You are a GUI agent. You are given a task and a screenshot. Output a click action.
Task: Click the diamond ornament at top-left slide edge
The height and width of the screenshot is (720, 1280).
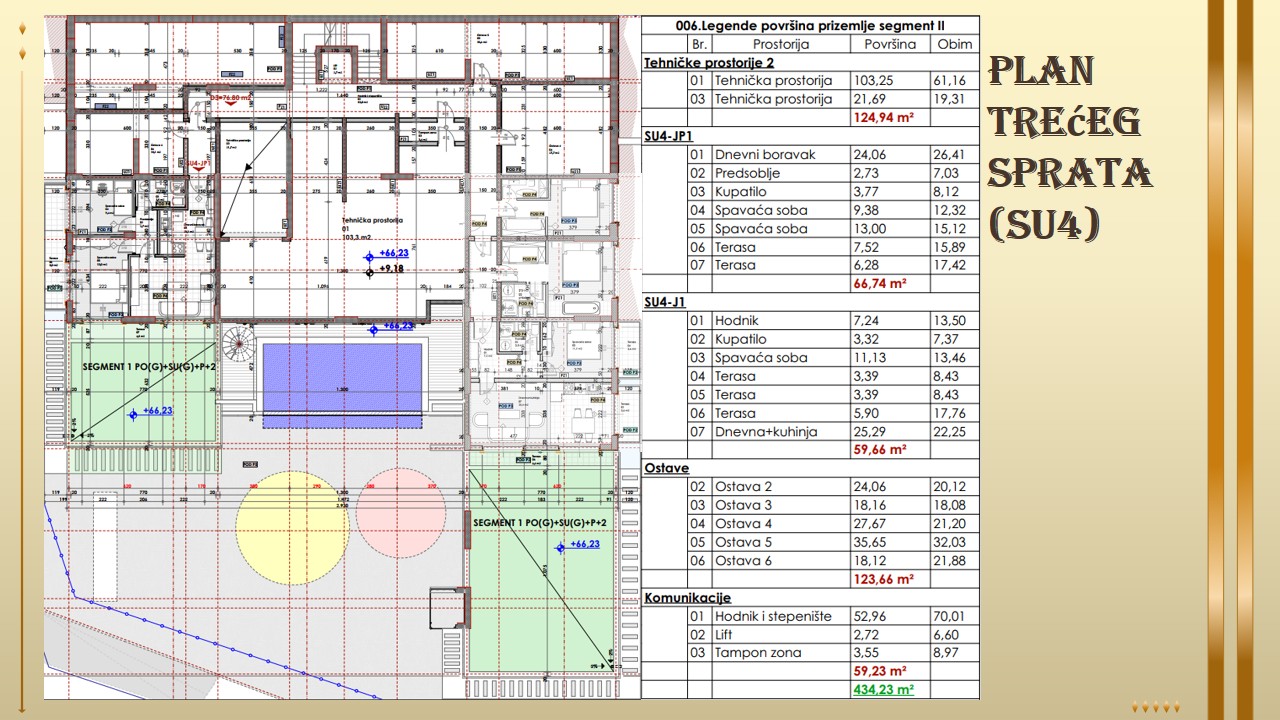pyautogui.click(x=23, y=30)
